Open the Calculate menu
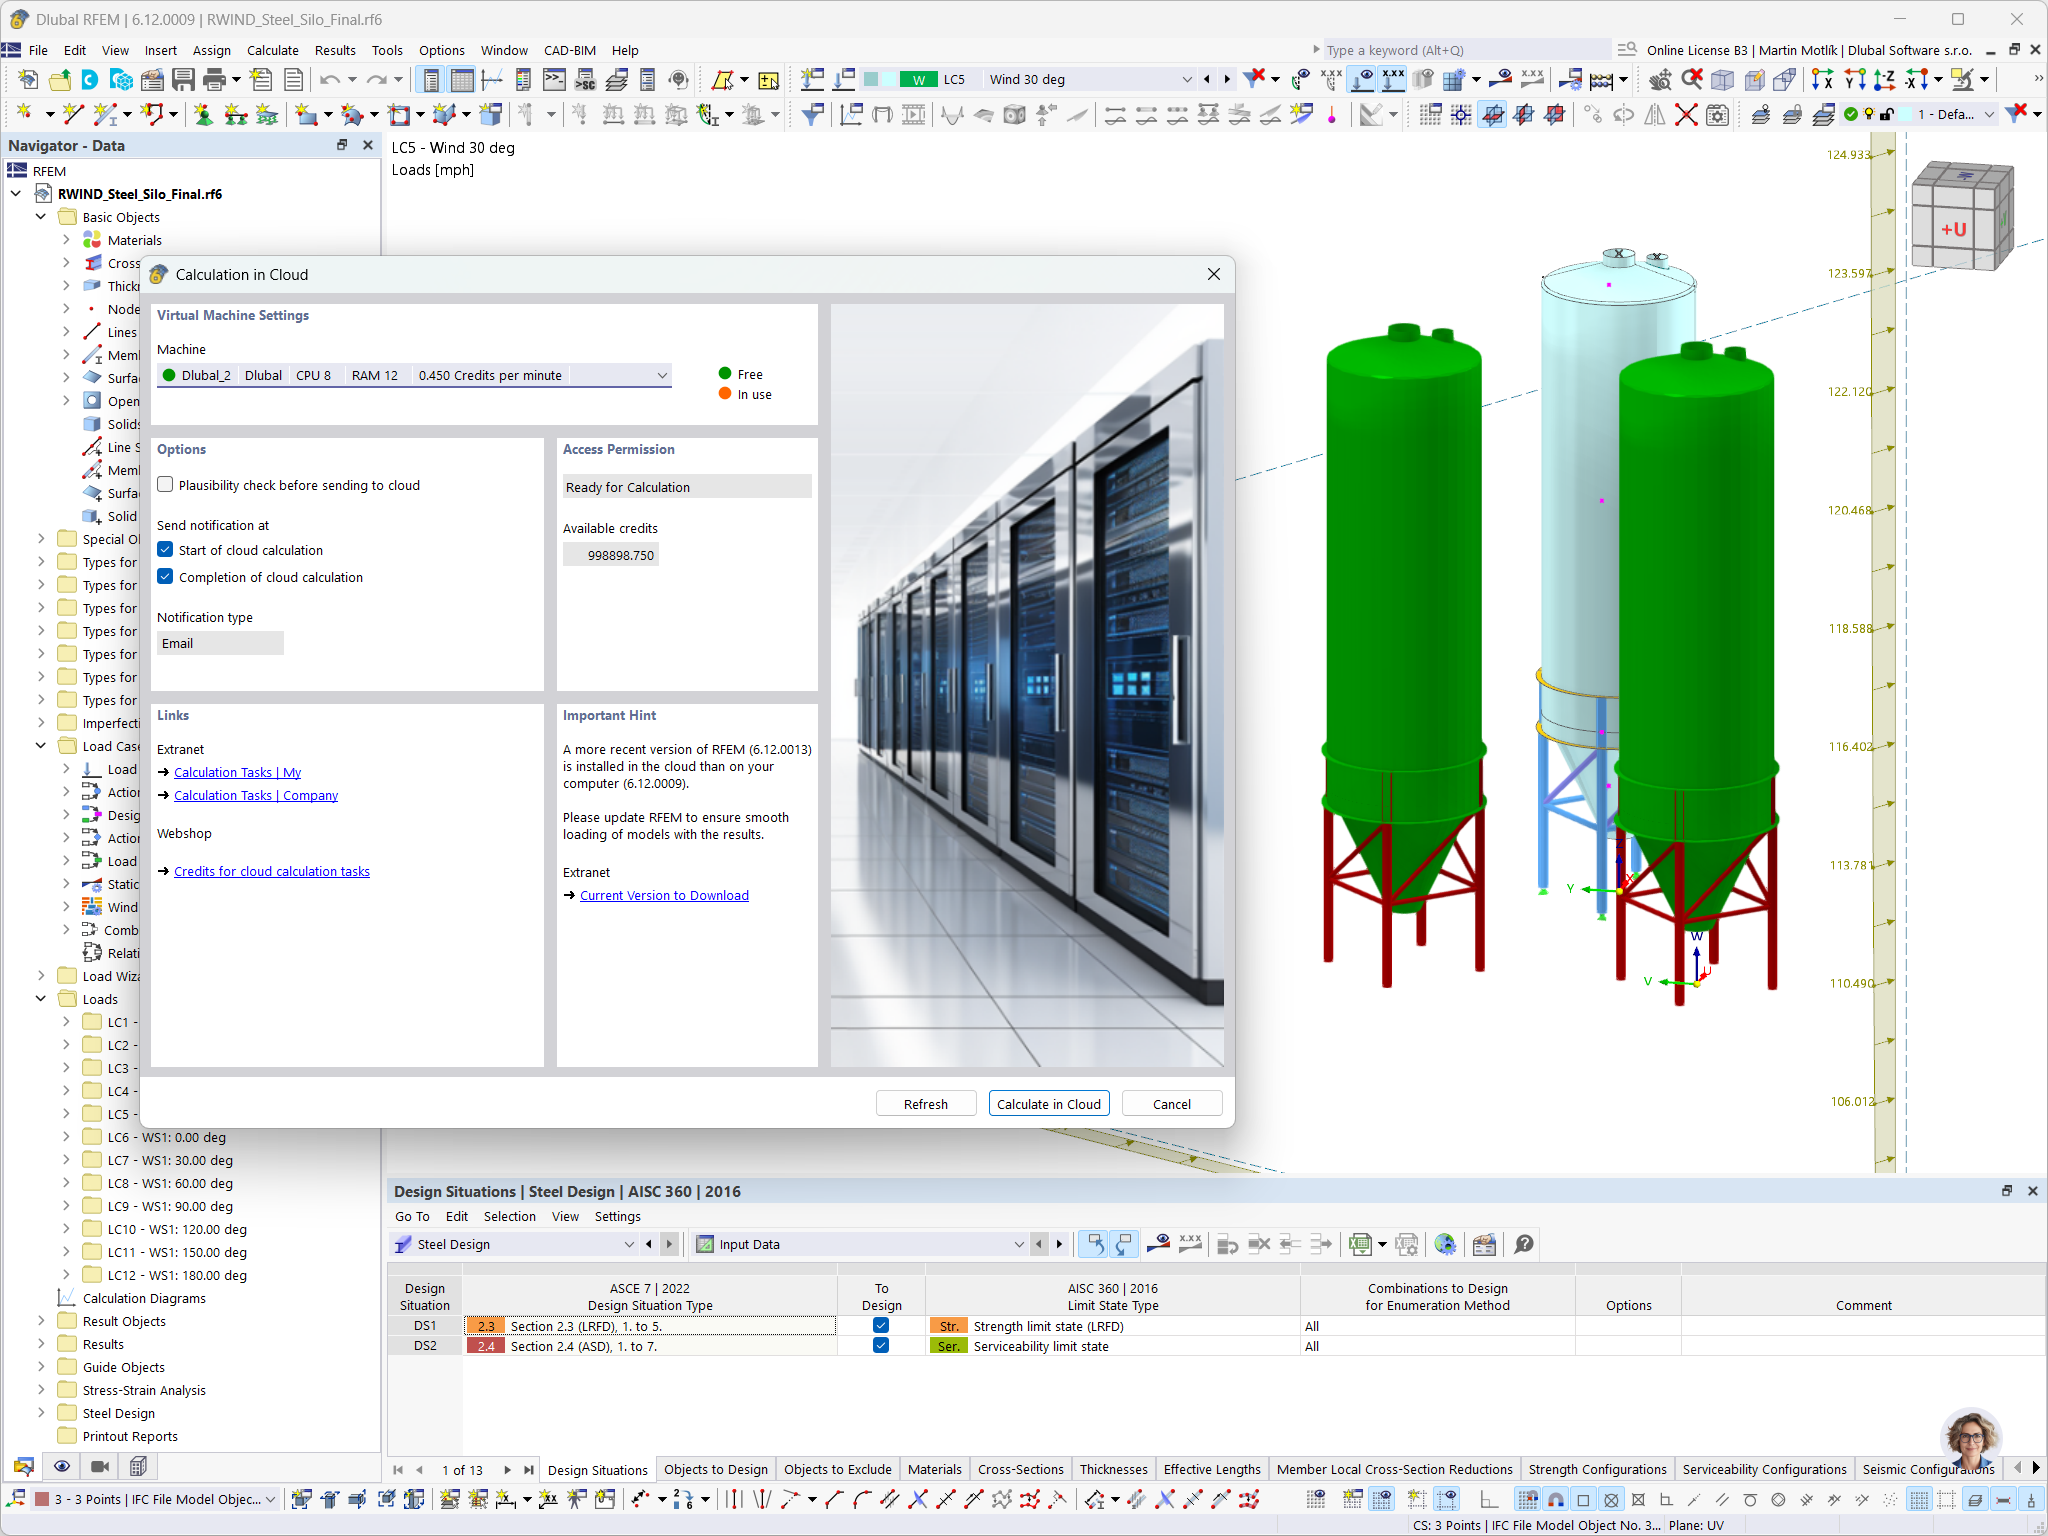Image resolution: width=2048 pixels, height=1536 pixels. [272, 50]
